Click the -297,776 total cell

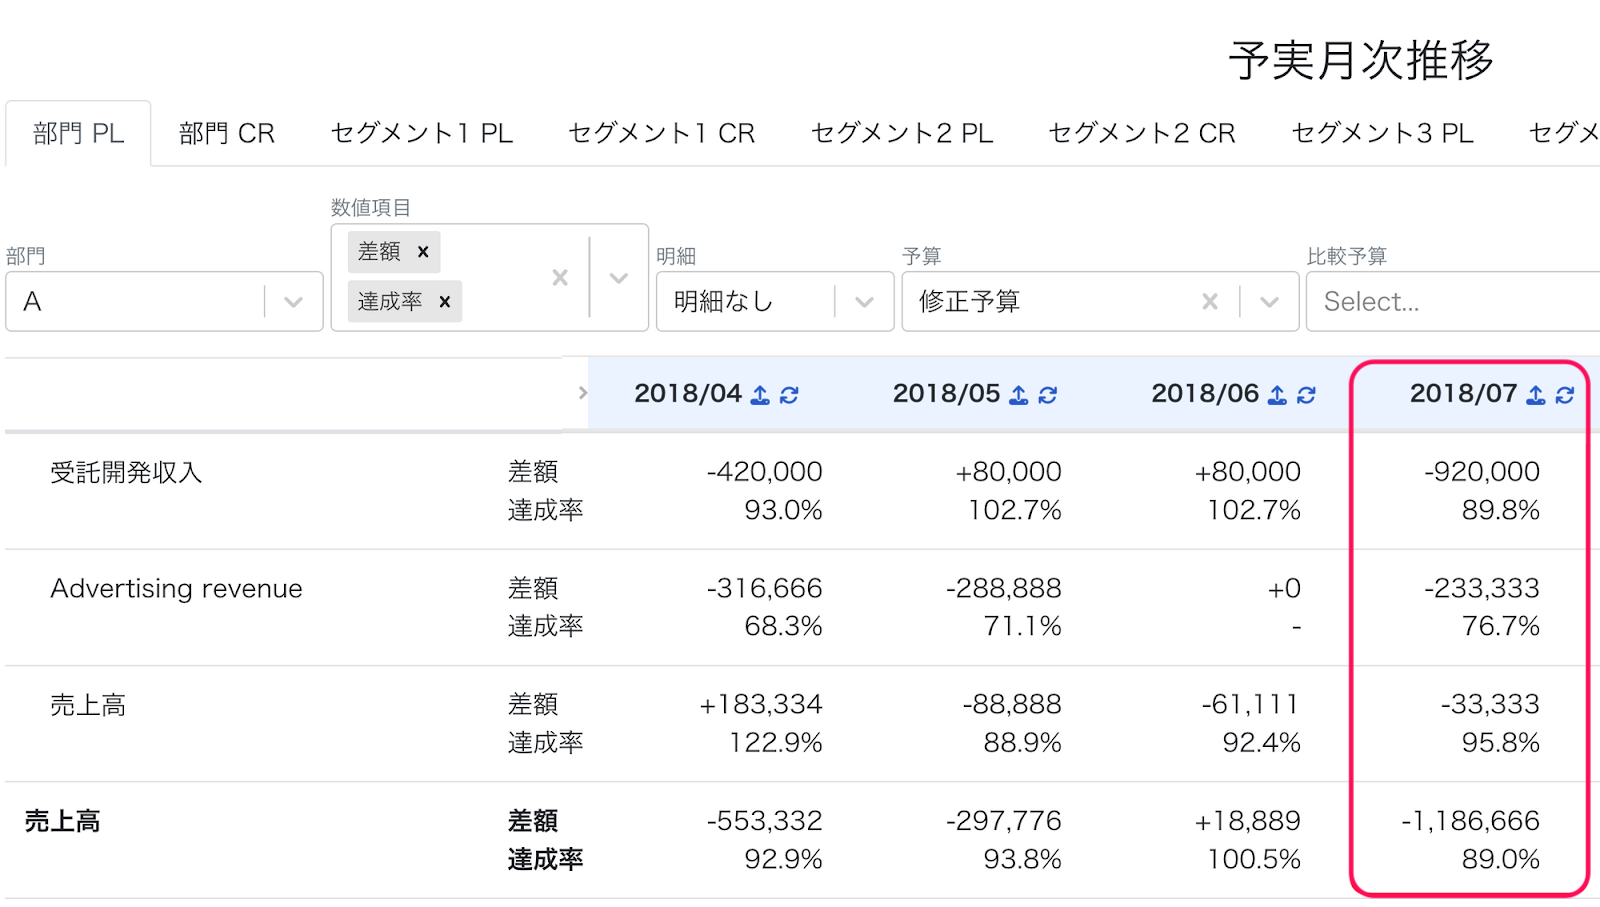1004,821
